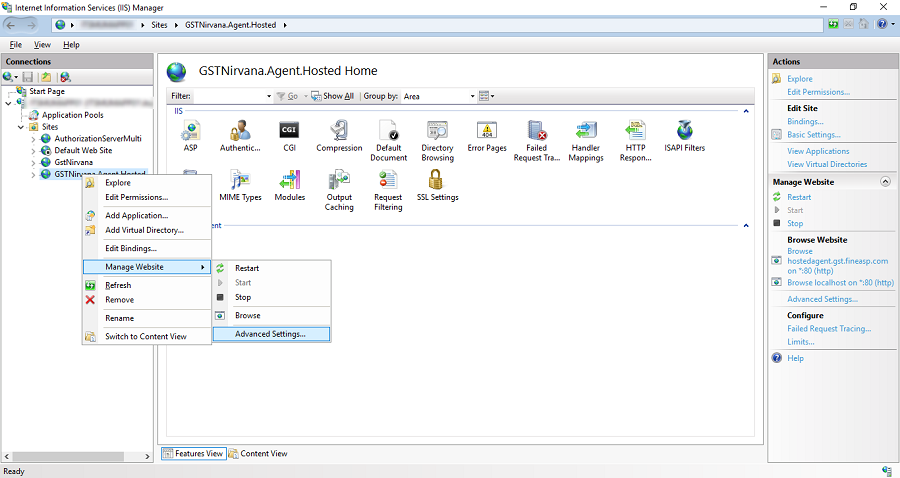The height and width of the screenshot is (478, 900).
Task: Expand the GstNirvana site node
Action: (x=33, y=163)
